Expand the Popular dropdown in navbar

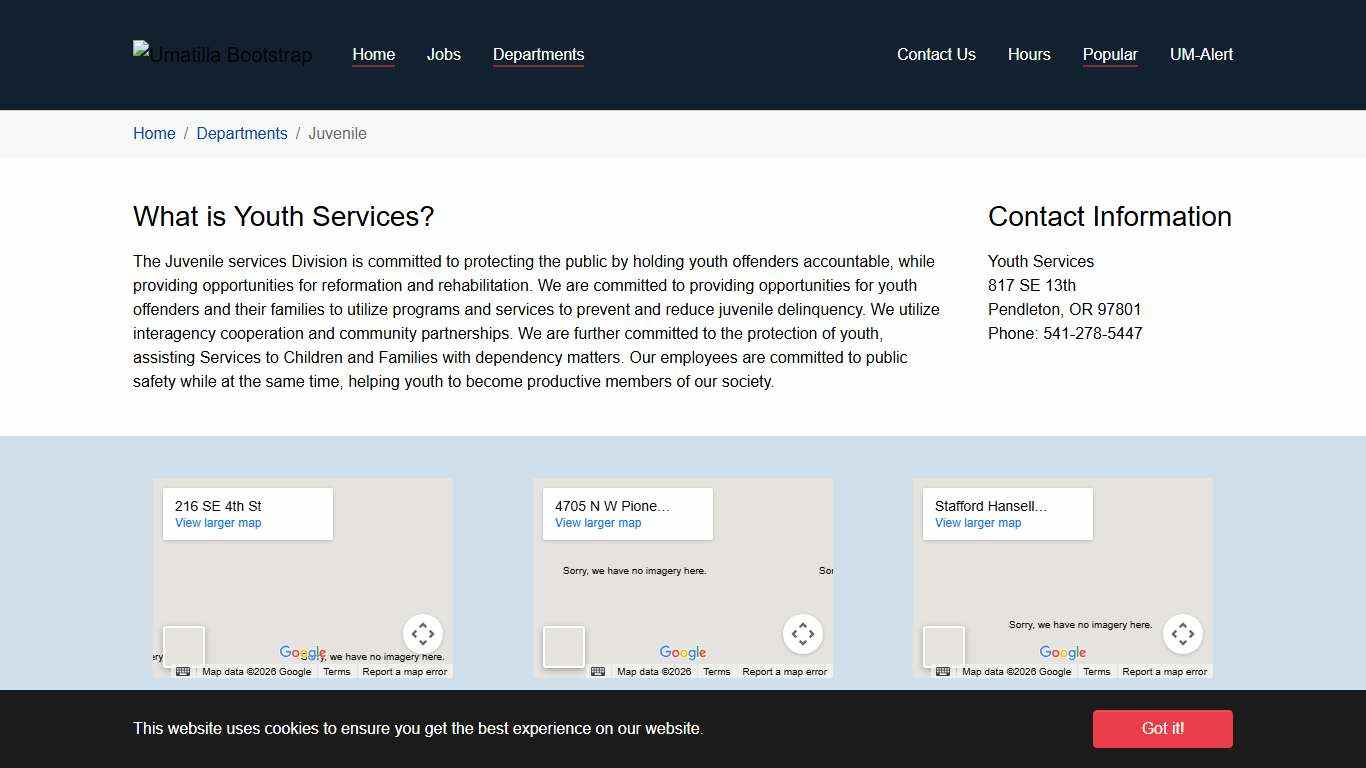[1110, 55]
